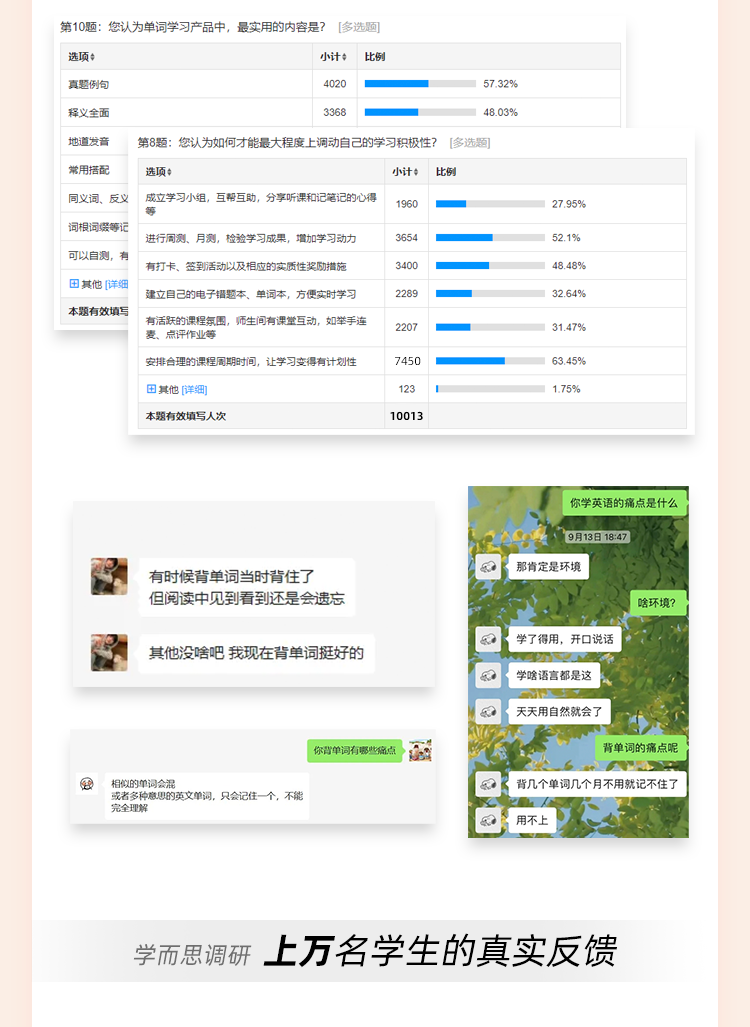Select 有打卡、签到活动 option text
The height and width of the screenshot is (1027, 750).
[x=246, y=266]
